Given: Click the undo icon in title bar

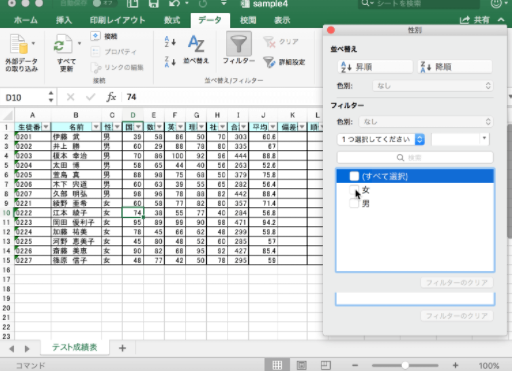Looking at the screenshot, I should coord(174,4).
